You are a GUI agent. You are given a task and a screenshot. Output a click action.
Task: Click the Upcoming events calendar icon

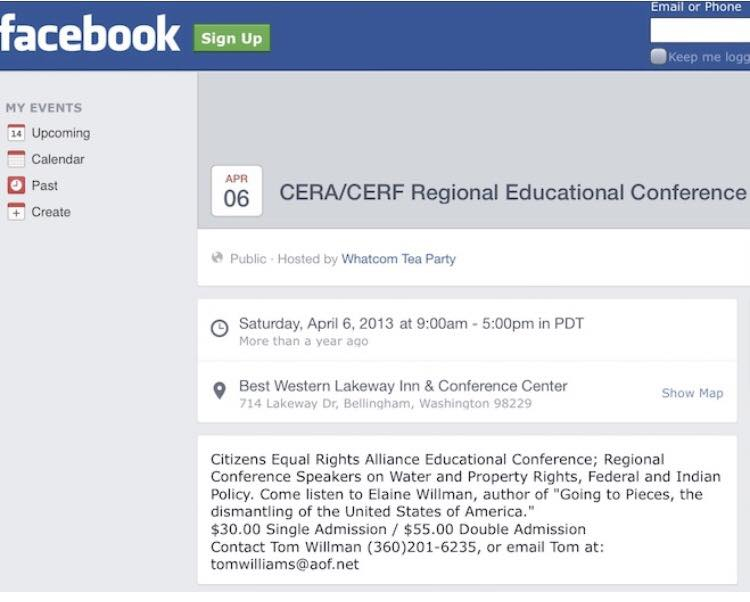16,133
